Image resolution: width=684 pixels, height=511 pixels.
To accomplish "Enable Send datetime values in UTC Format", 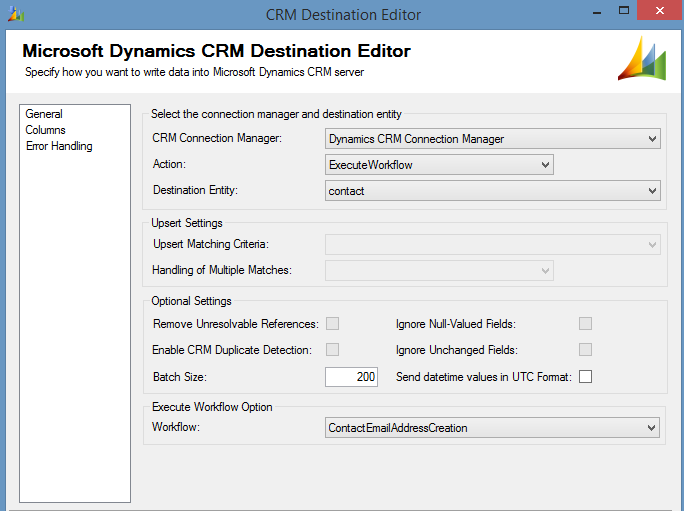I will tap(586, 376).
